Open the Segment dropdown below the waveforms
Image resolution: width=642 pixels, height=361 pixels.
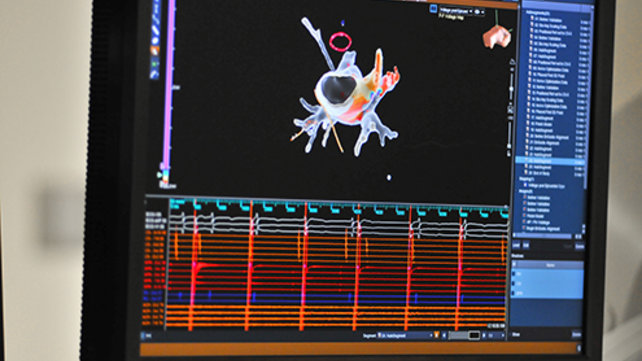[405, 336]
